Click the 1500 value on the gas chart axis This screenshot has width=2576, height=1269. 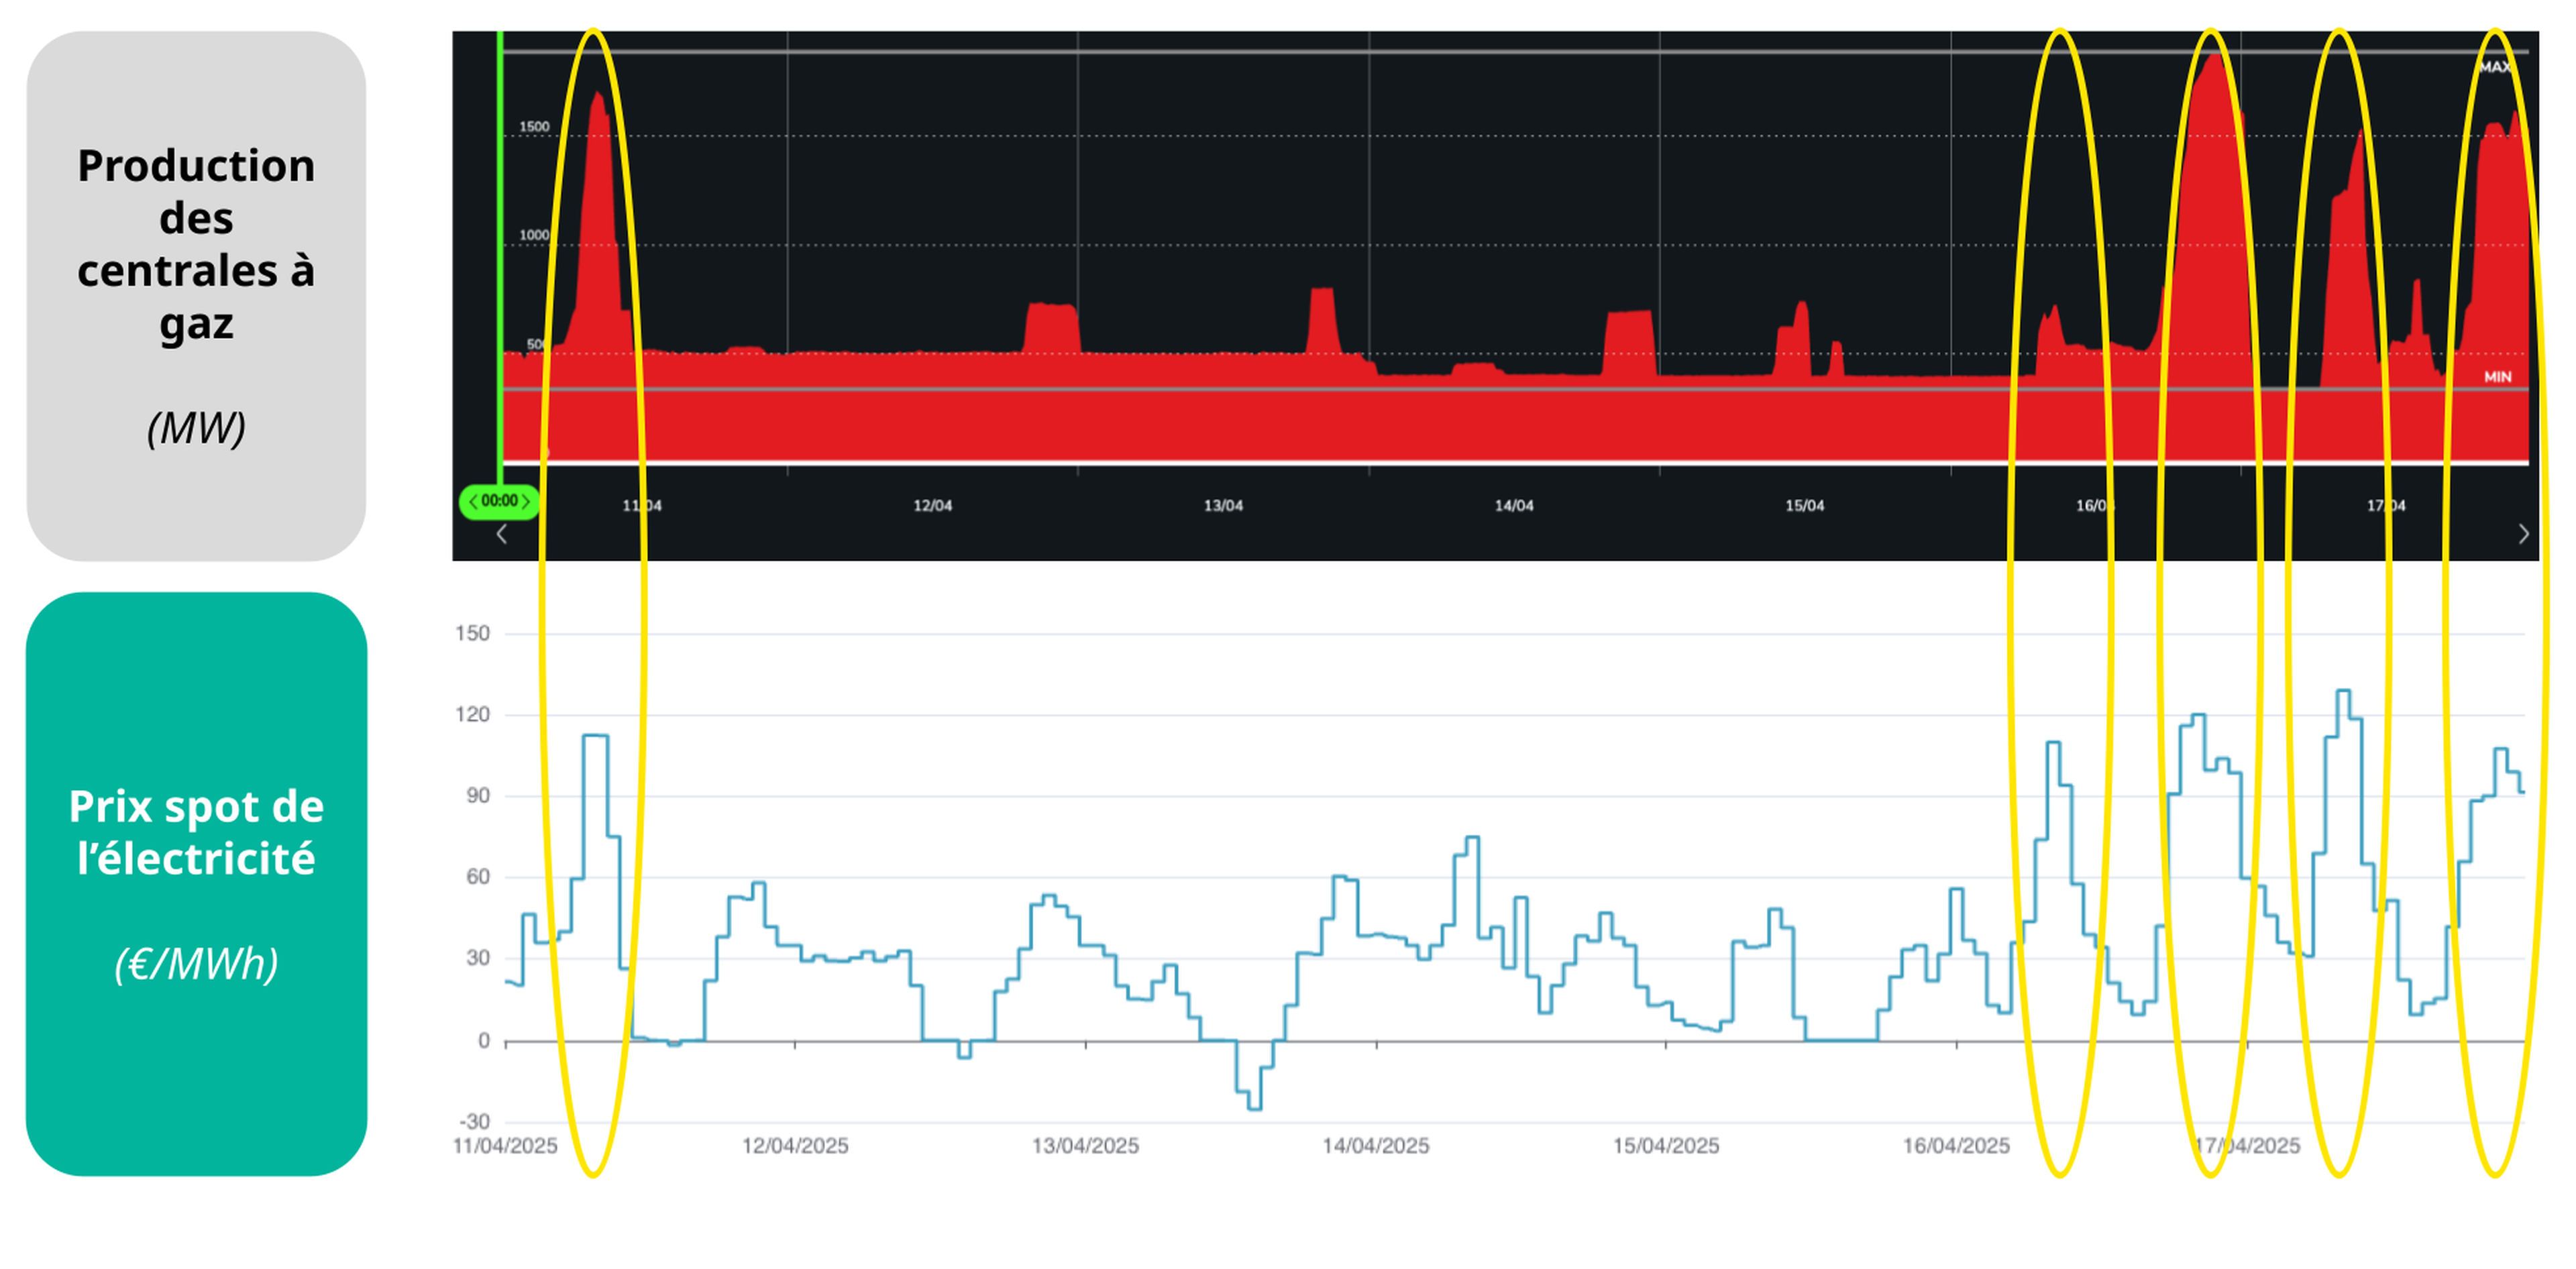[534, 127]
